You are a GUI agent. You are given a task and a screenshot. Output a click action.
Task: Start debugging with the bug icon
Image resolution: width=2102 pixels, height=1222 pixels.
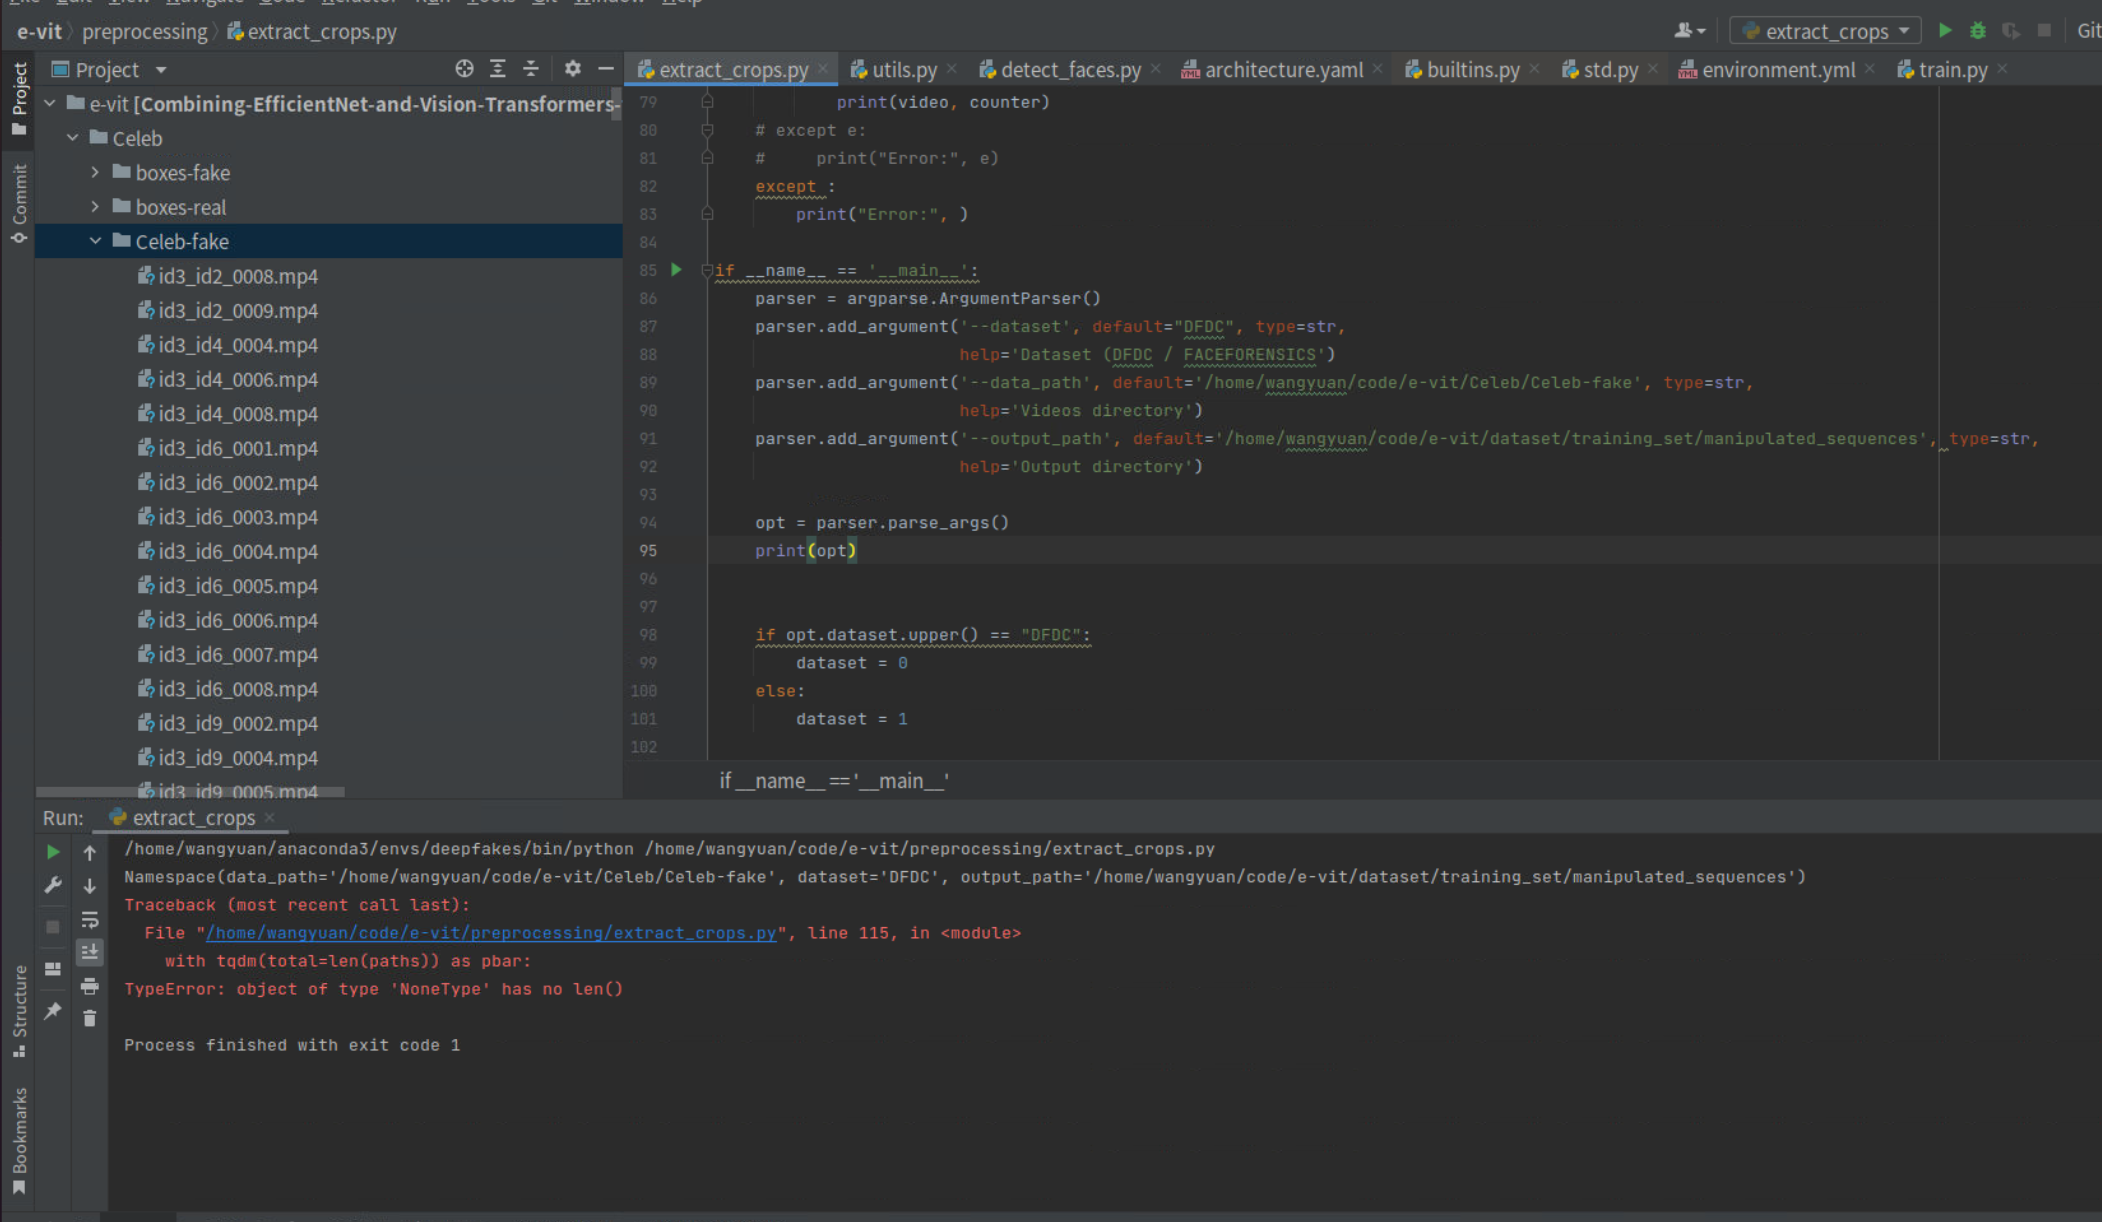tap(1978, 31)
